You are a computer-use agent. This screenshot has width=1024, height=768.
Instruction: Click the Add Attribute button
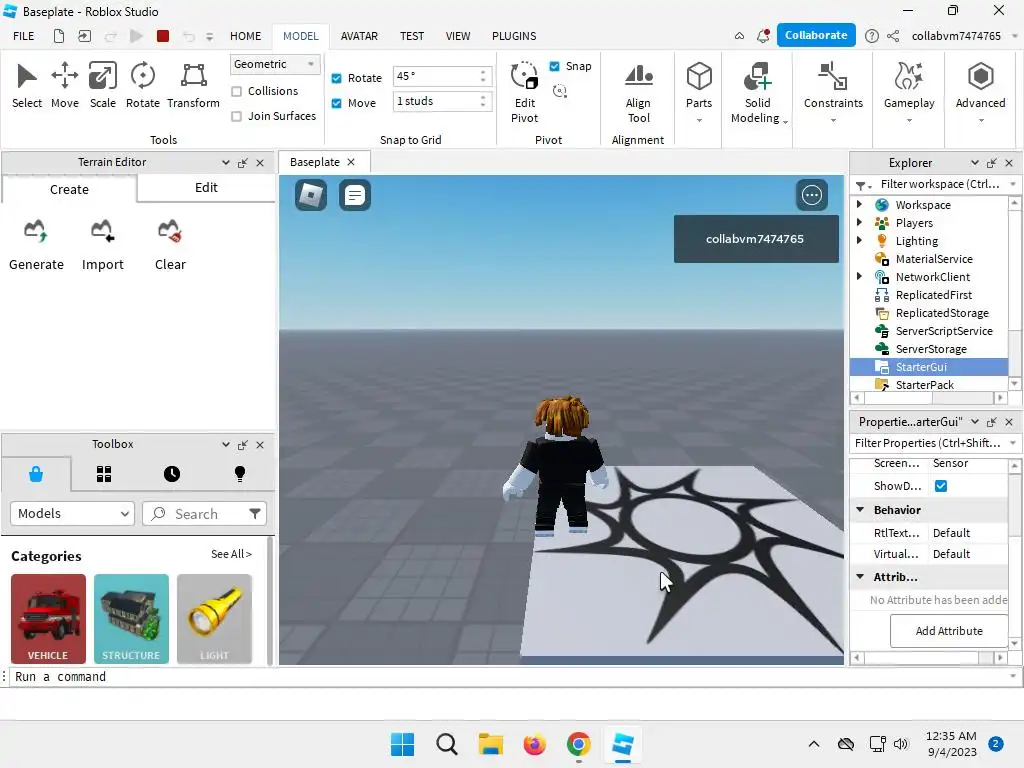coord(948,631)
